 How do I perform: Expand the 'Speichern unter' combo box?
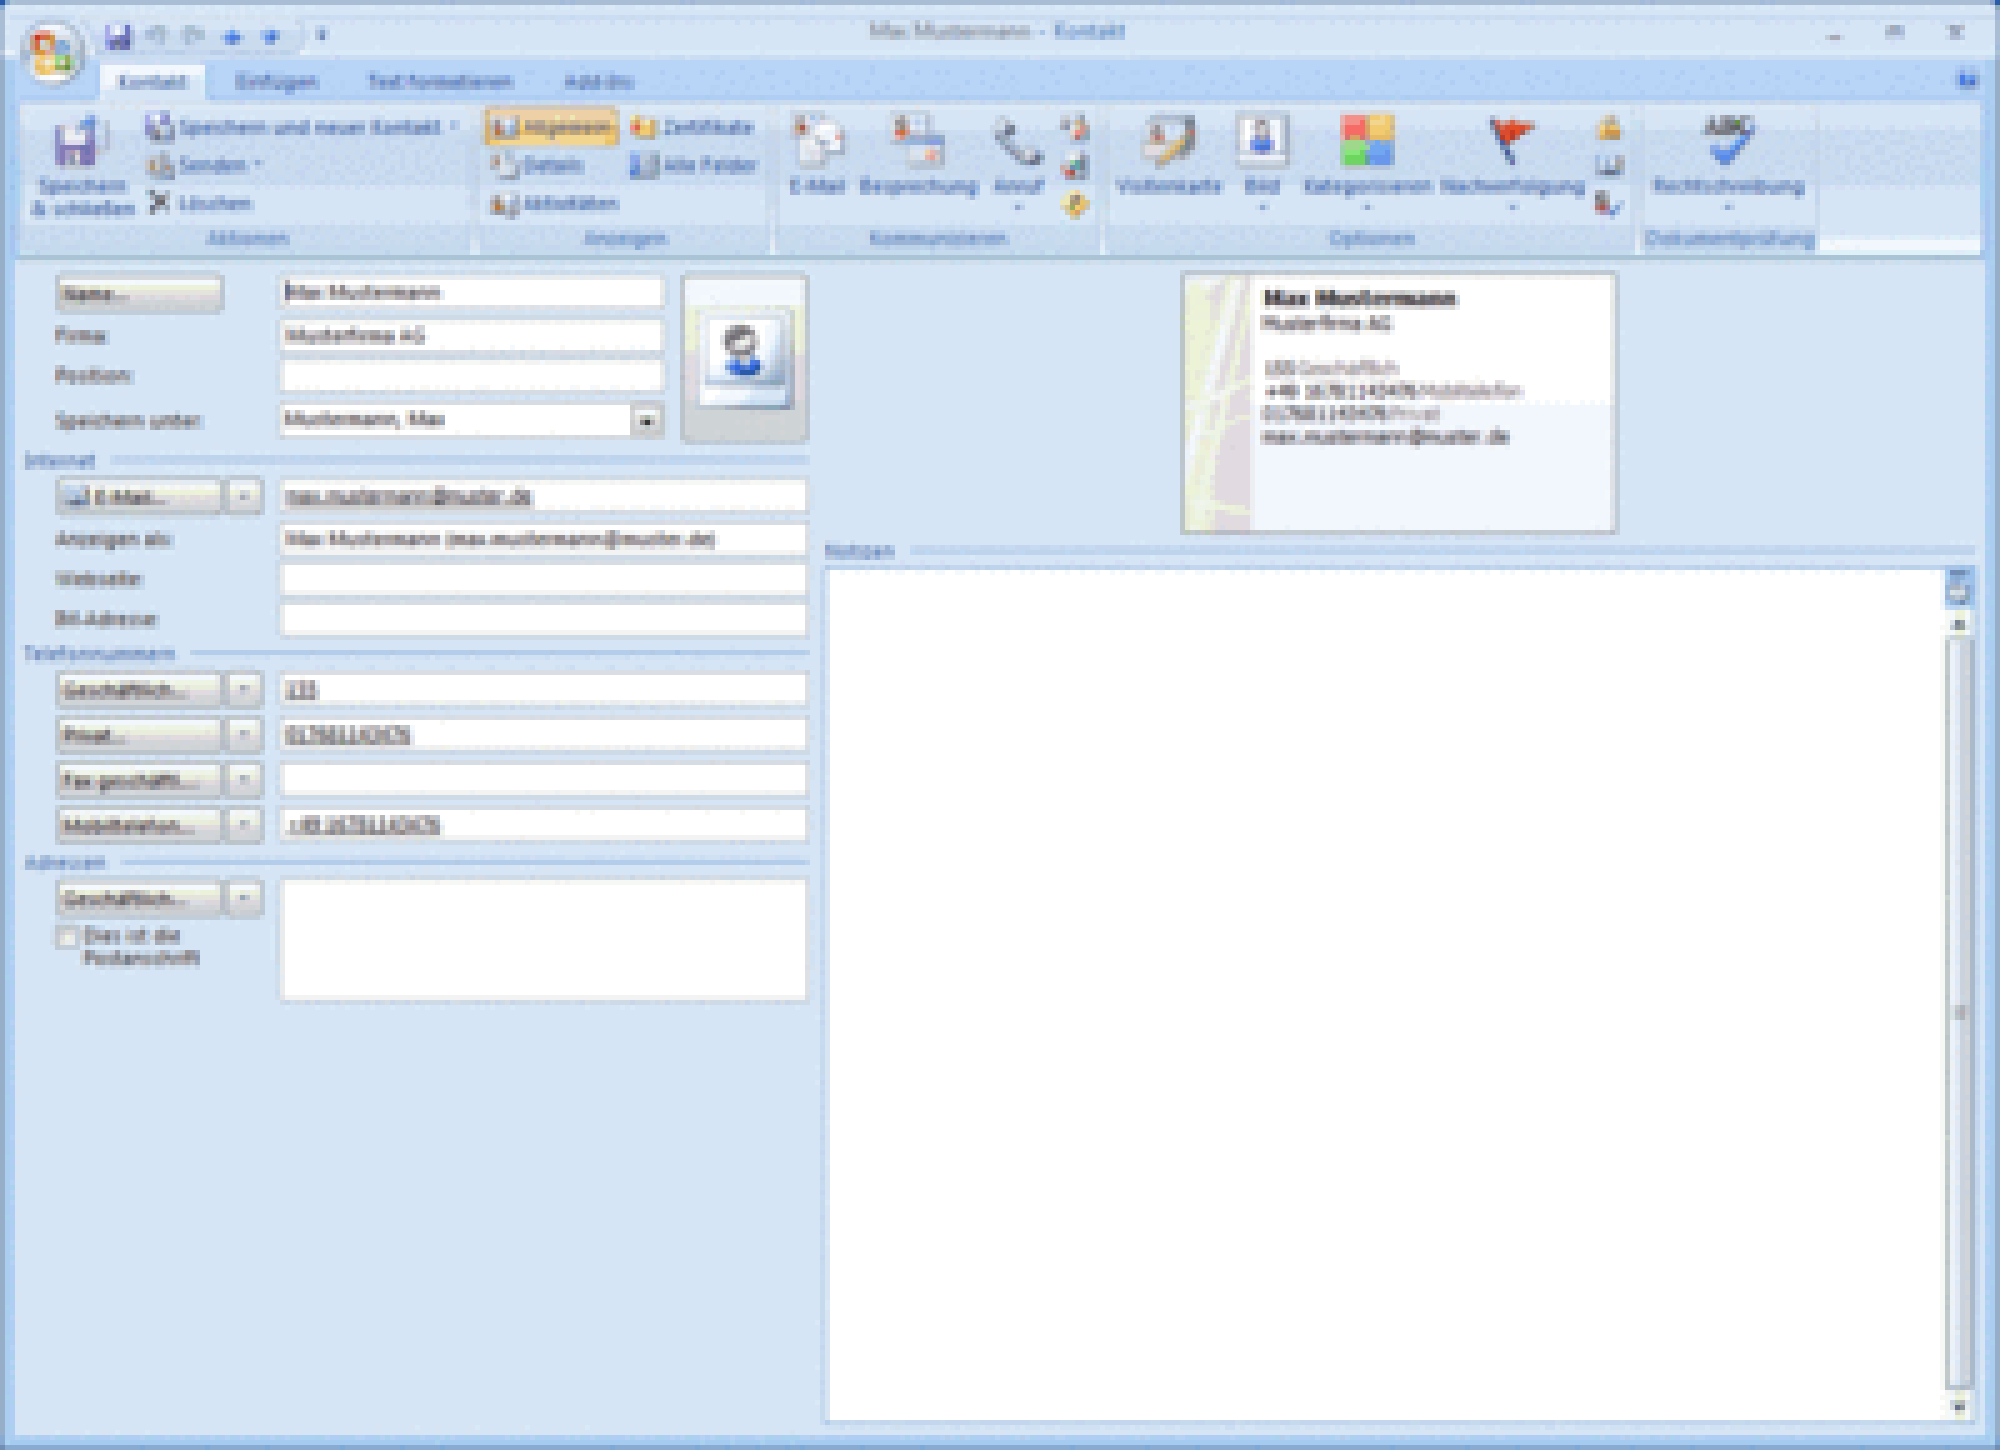click(x=647, y=420)
